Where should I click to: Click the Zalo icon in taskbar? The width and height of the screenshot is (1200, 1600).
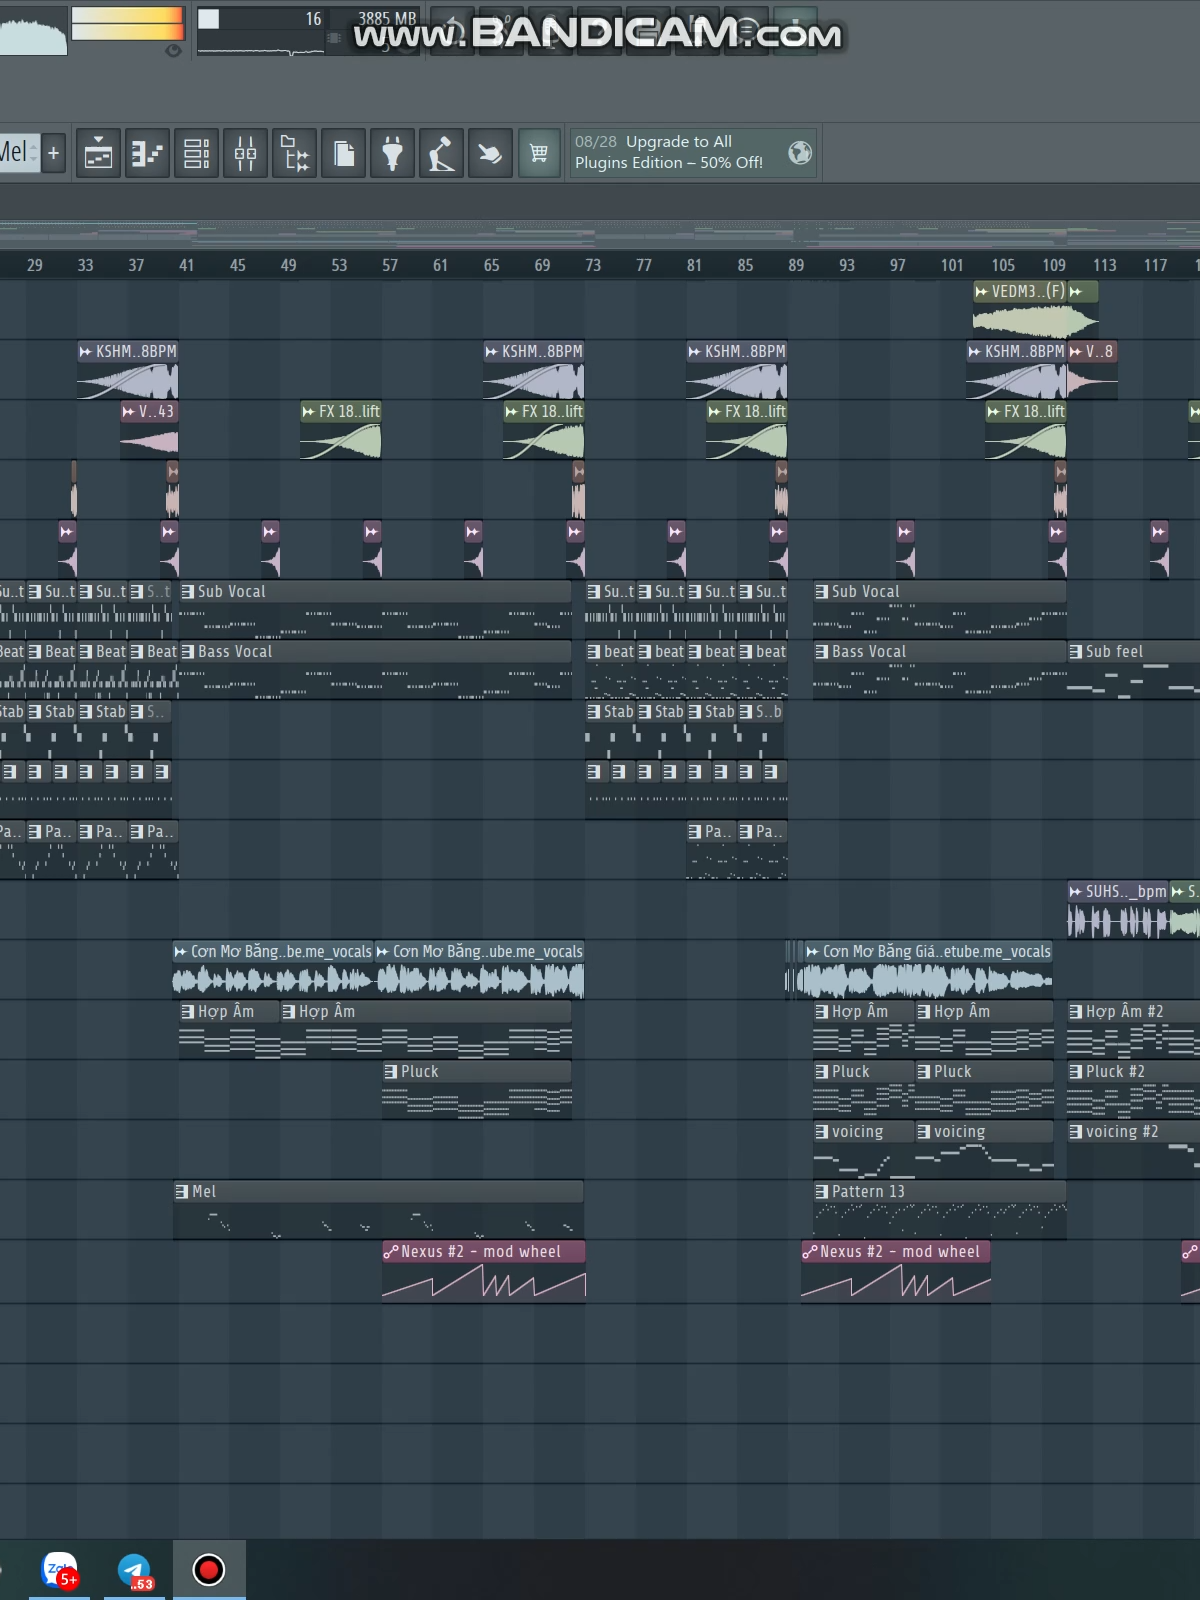click(60, 1570)
